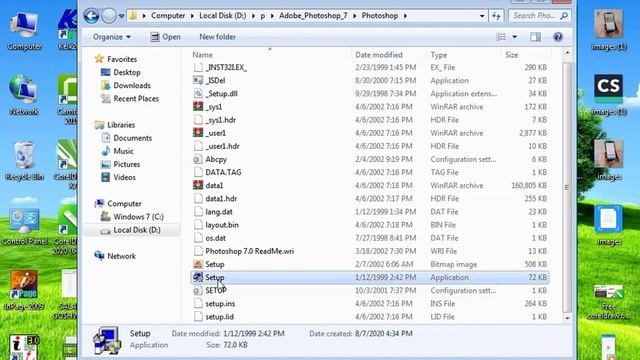The height and width of the screenshot is (360, 640).
Task: Select Computer in the address breadcrumb
Action: (168, 16)
